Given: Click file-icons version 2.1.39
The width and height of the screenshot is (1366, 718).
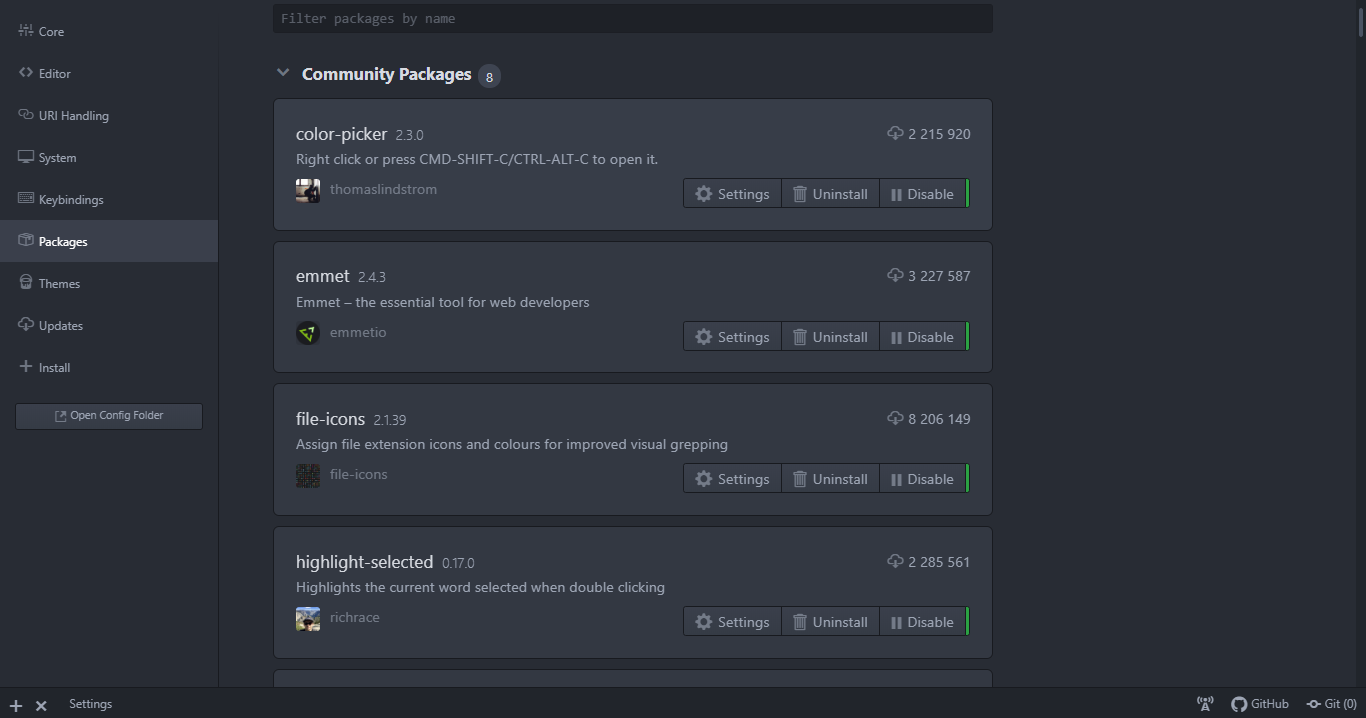Looking at the screenshot, I should [390, 420].
